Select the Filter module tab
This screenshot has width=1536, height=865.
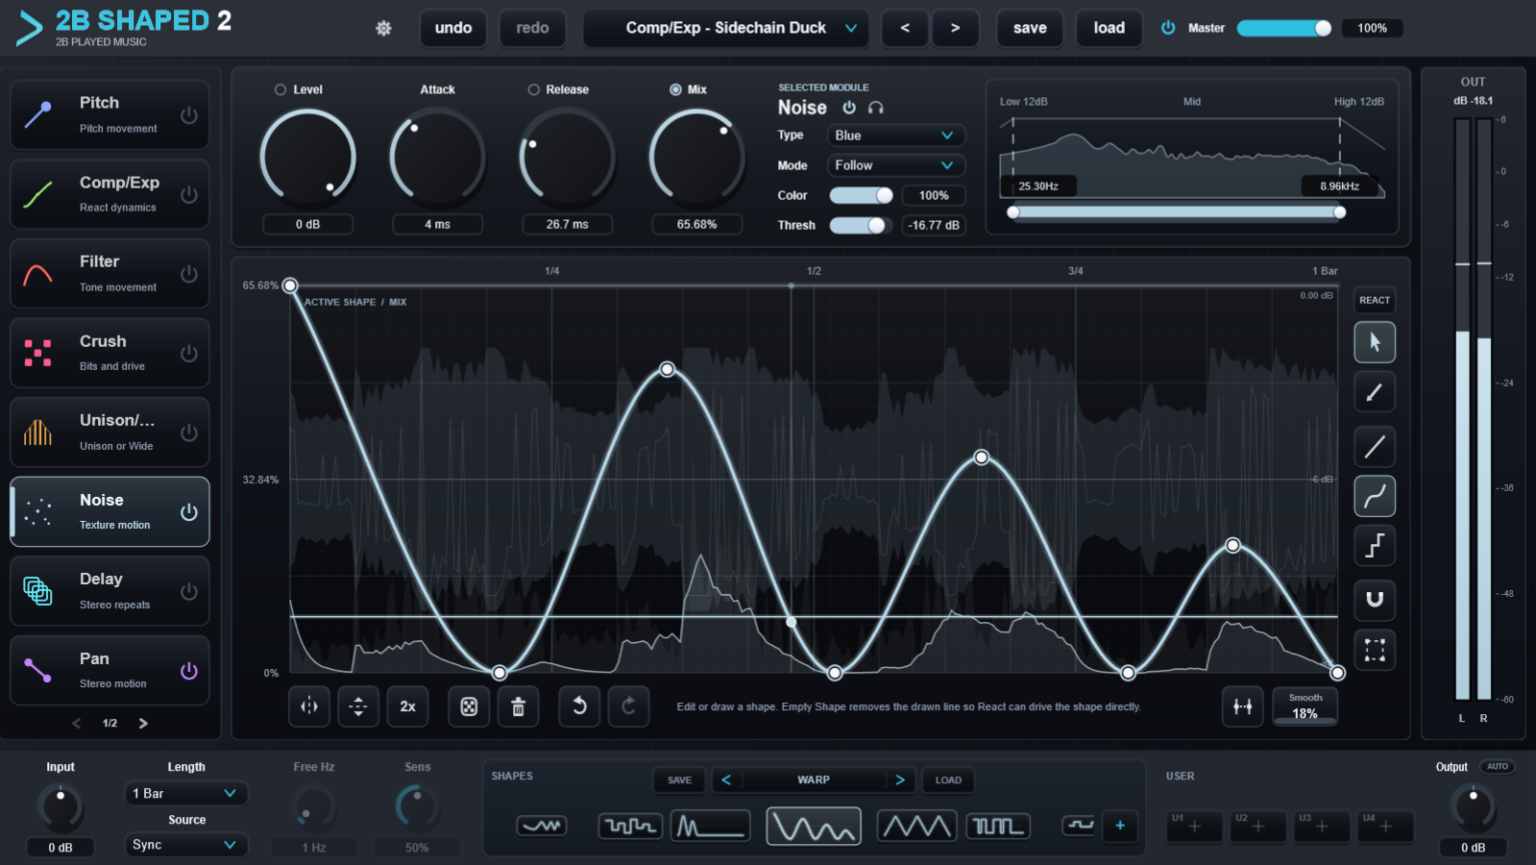(110, 273)
